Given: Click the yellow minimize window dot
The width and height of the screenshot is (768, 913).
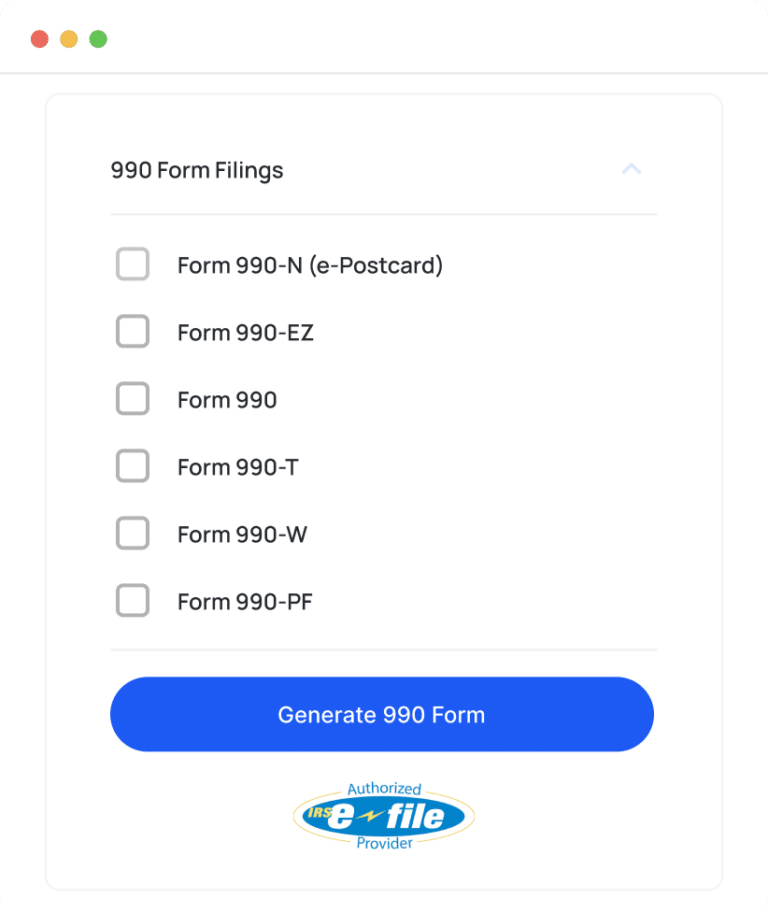Looking at the screenshot, I should [x=69, y=39].
